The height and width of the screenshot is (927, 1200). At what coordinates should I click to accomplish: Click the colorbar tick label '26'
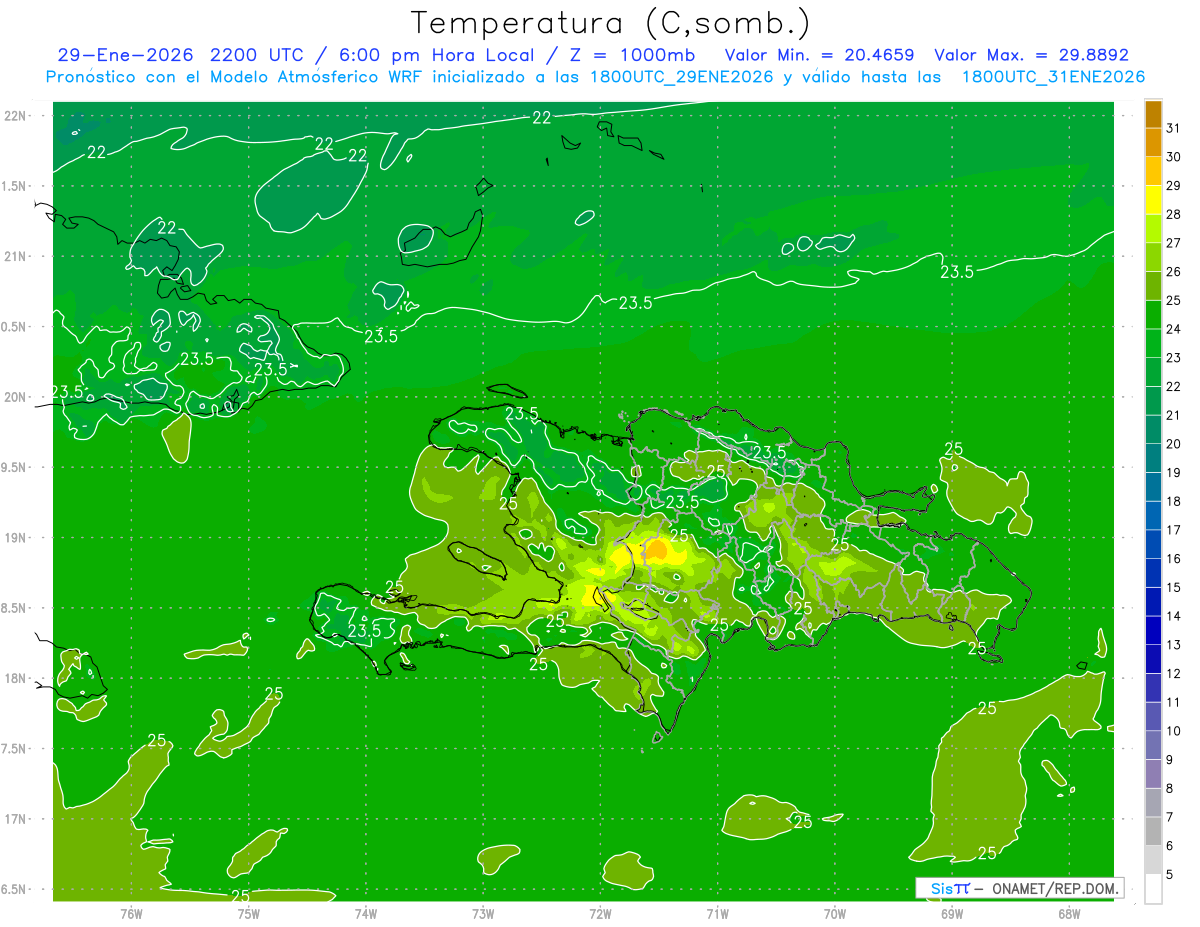coord(1174,272)
